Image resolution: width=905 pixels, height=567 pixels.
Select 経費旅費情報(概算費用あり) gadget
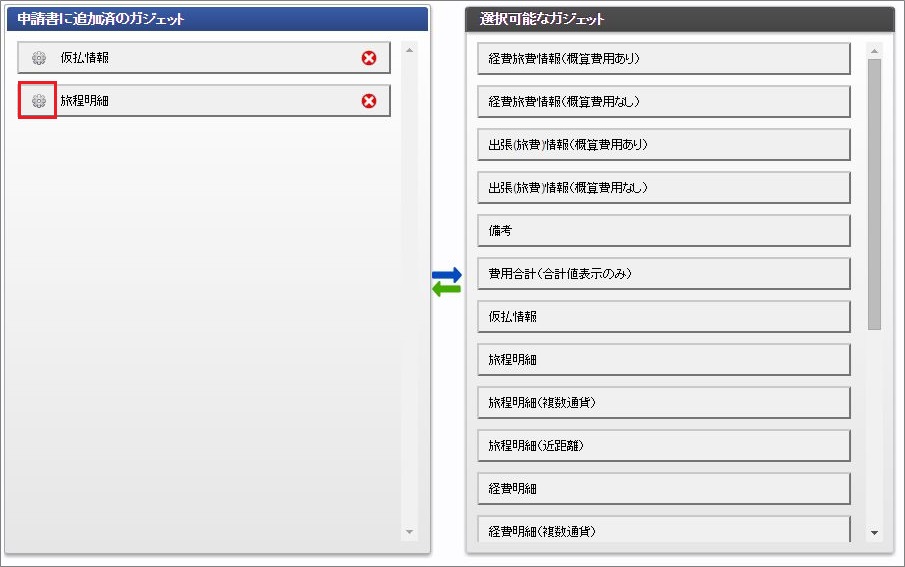tap(664, 58)
